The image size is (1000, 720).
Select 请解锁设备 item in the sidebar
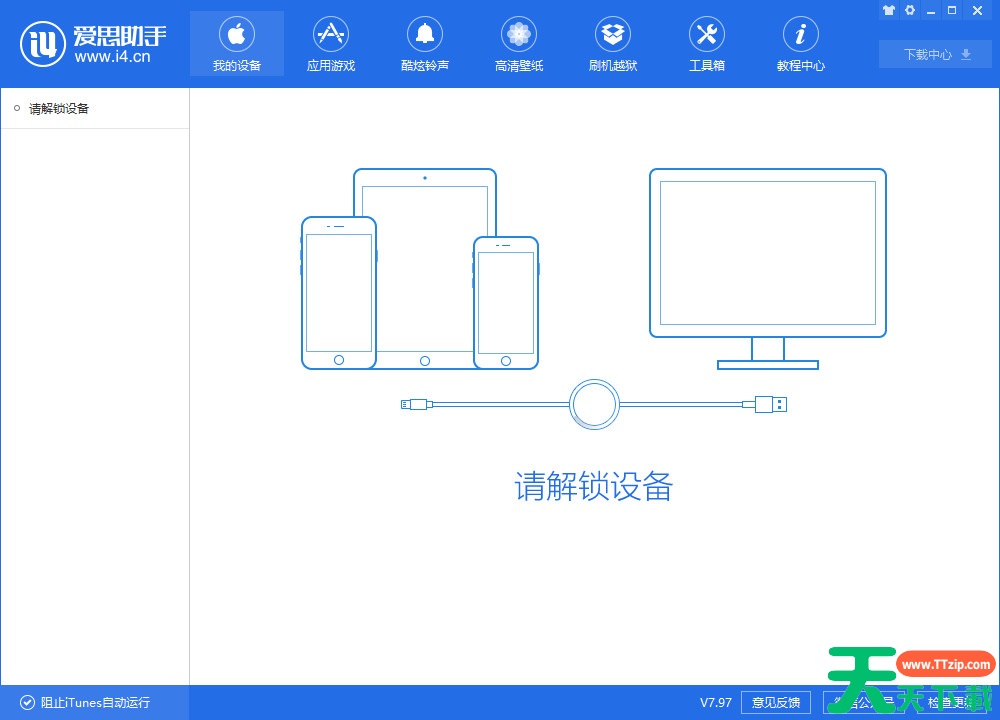(59, 108)
